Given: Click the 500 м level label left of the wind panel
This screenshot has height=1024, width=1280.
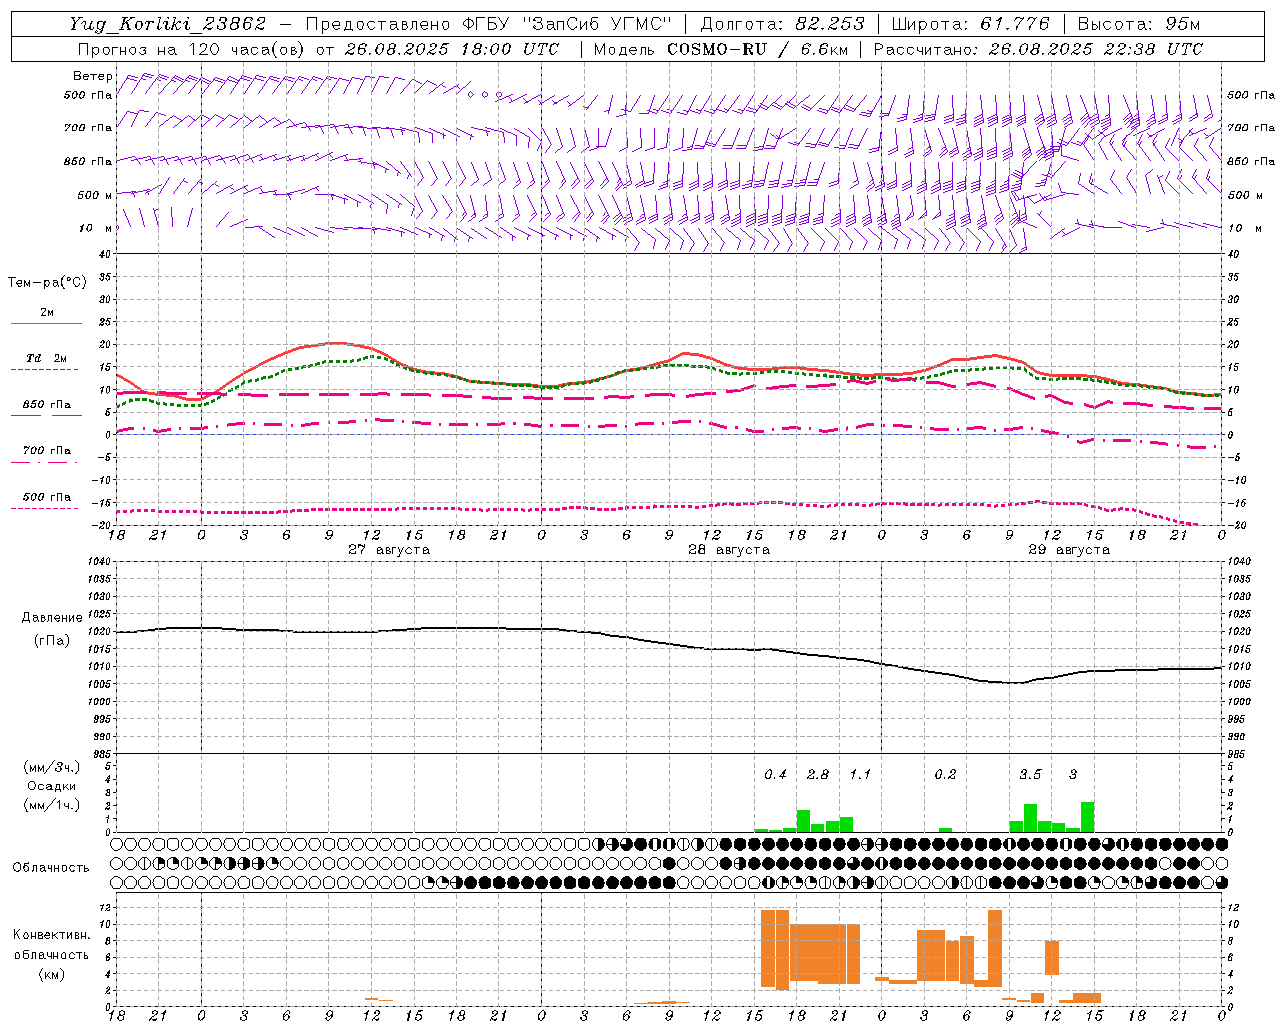Looking at the screenshot, I should (x=95, y=195).
